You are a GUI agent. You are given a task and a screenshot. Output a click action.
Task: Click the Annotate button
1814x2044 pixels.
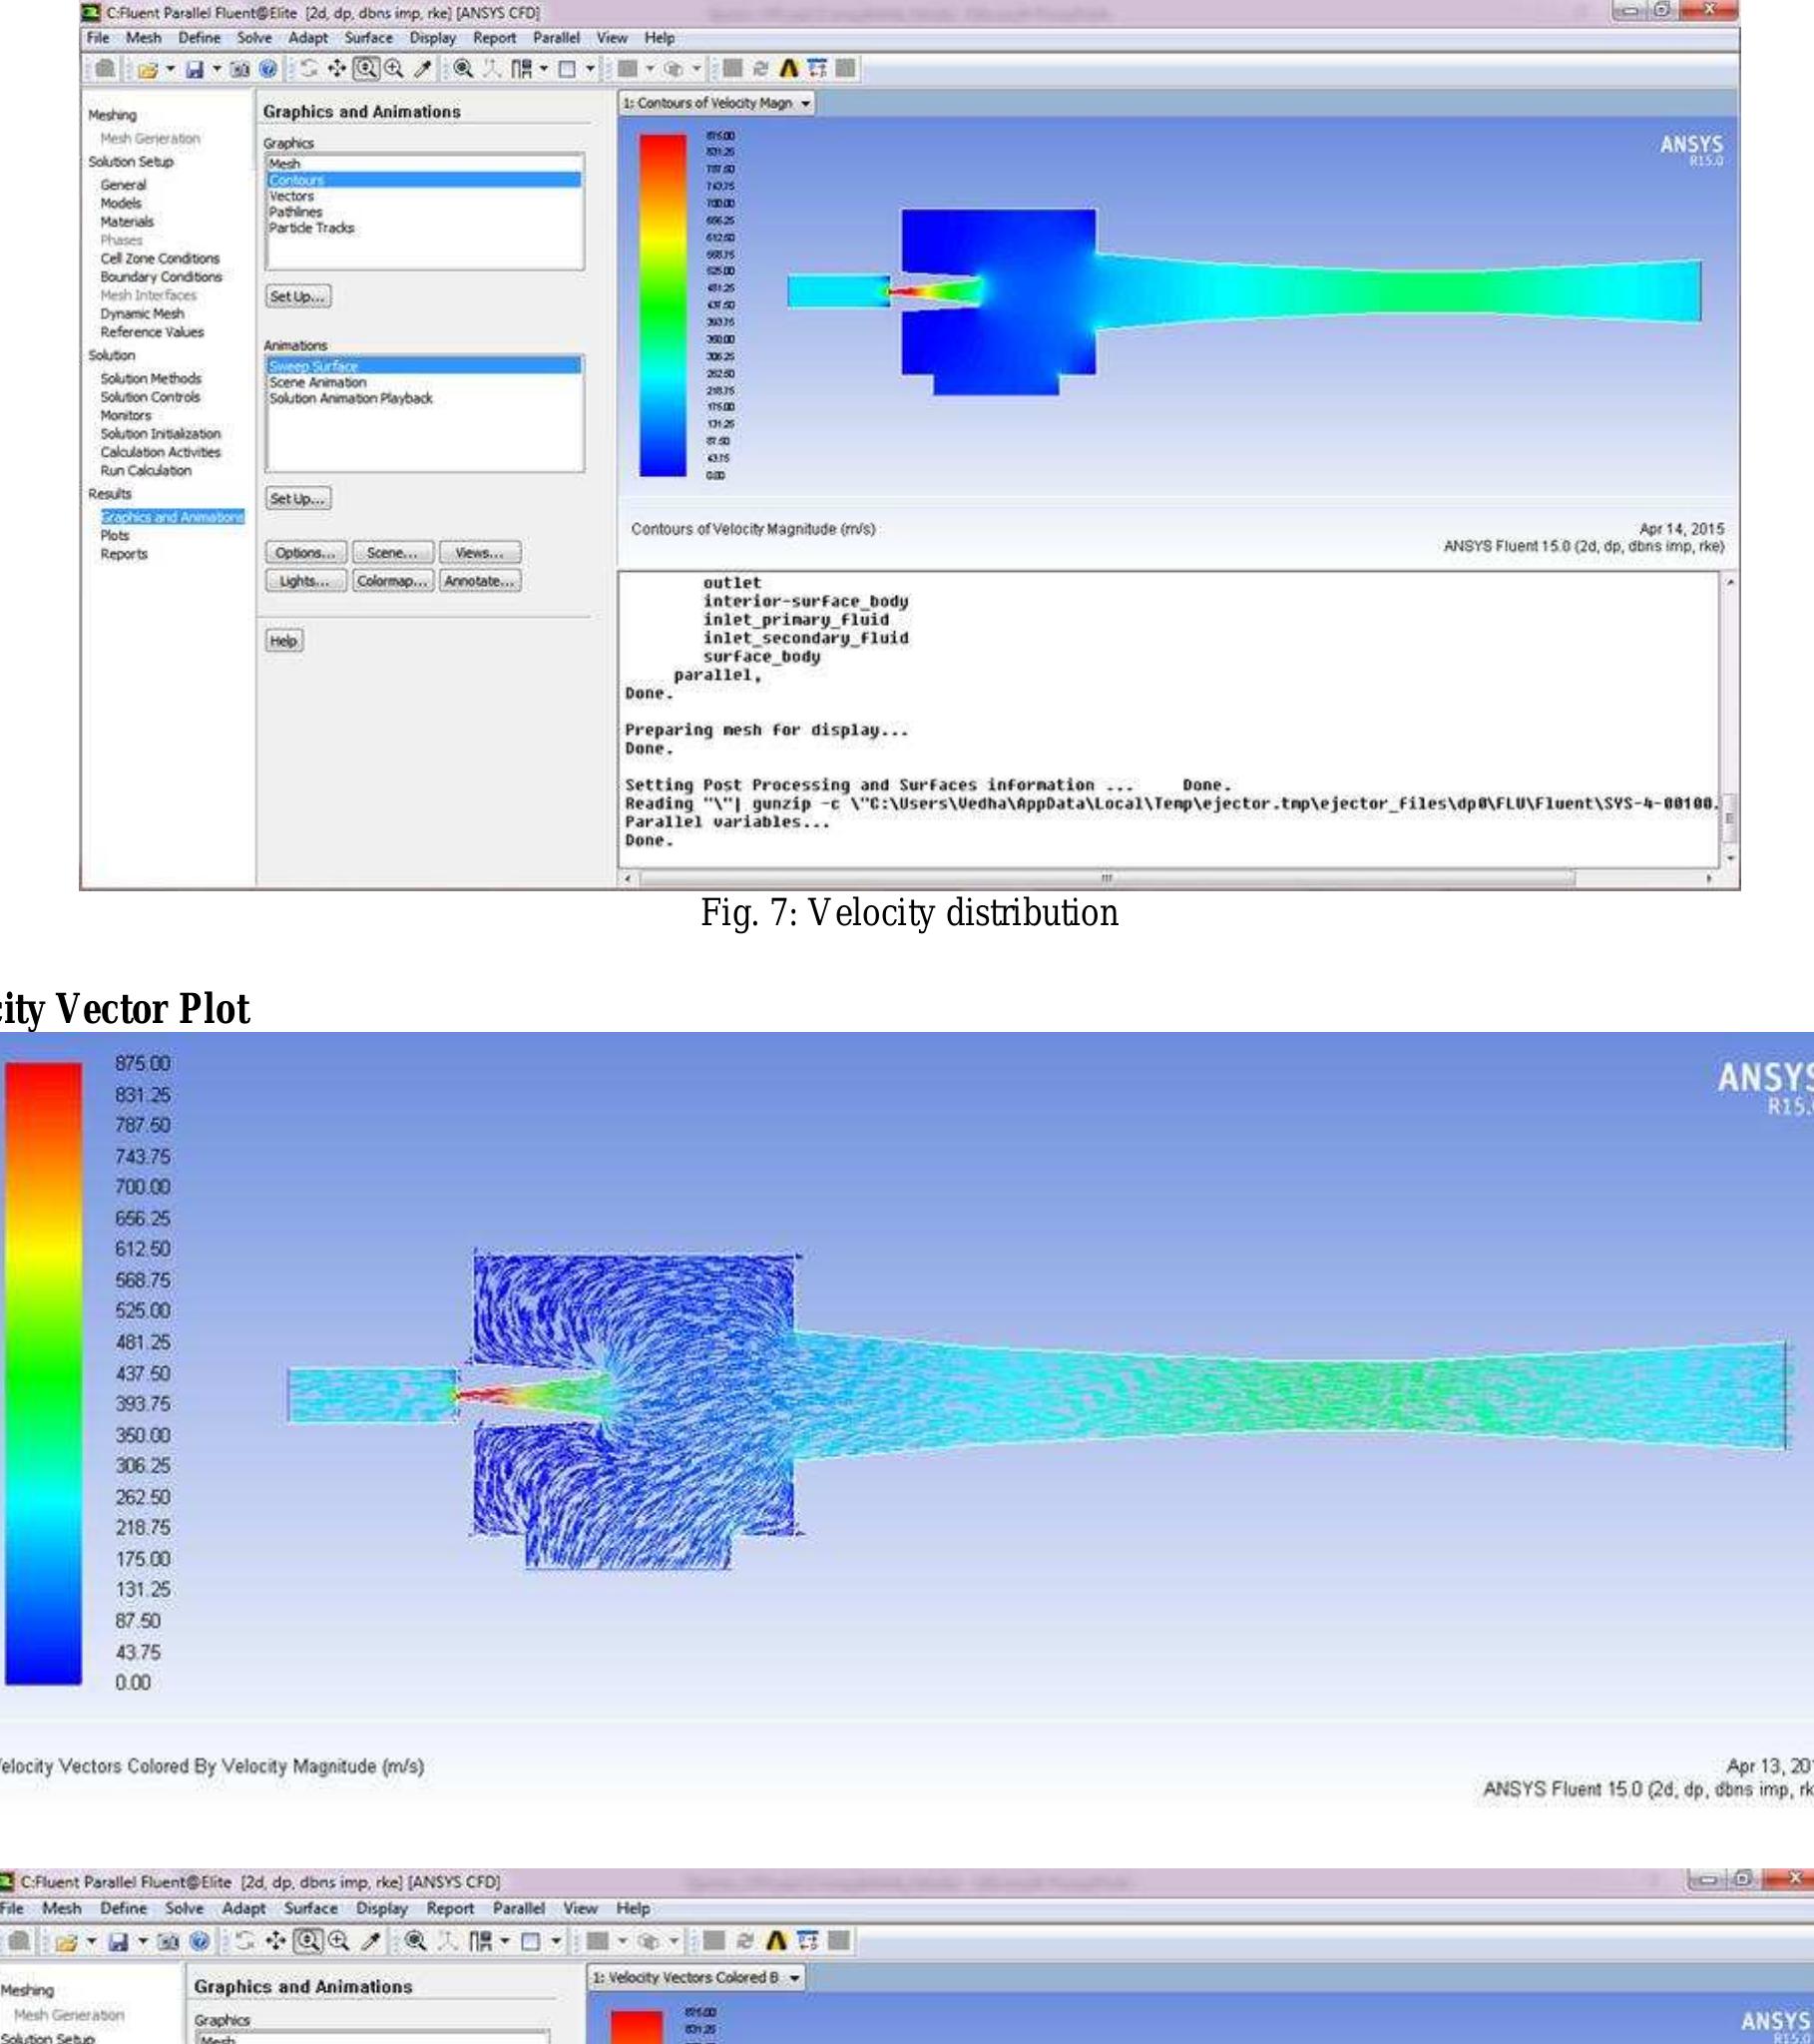point(479,581)
